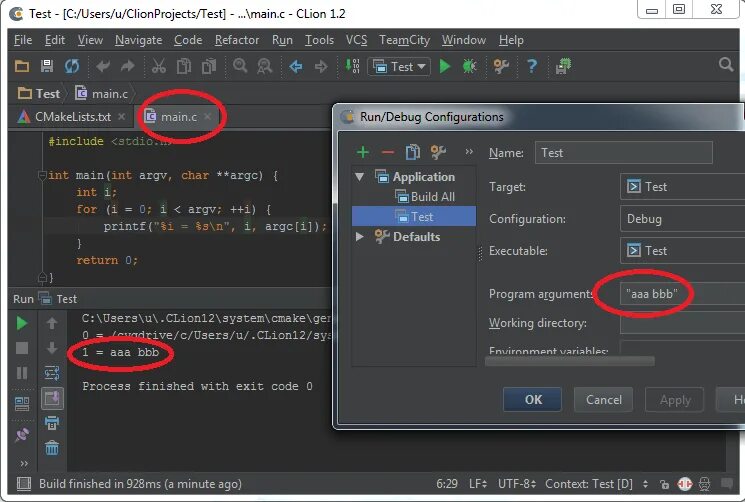Switch to the CMakeLists.txt tab

pos(72,116)
